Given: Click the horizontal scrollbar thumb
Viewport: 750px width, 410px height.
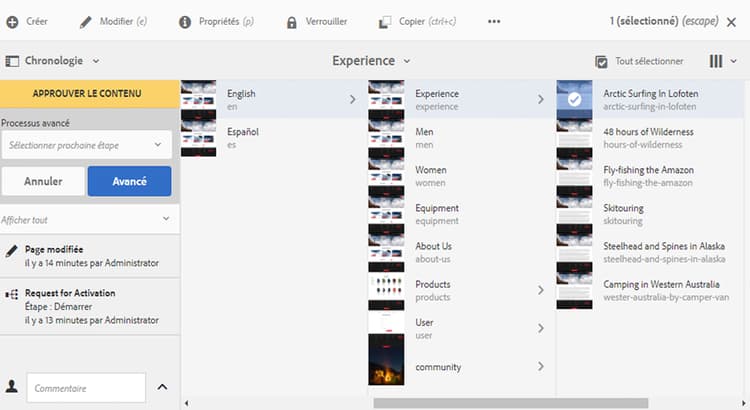Looking at the screenshot, I should 511,403.
